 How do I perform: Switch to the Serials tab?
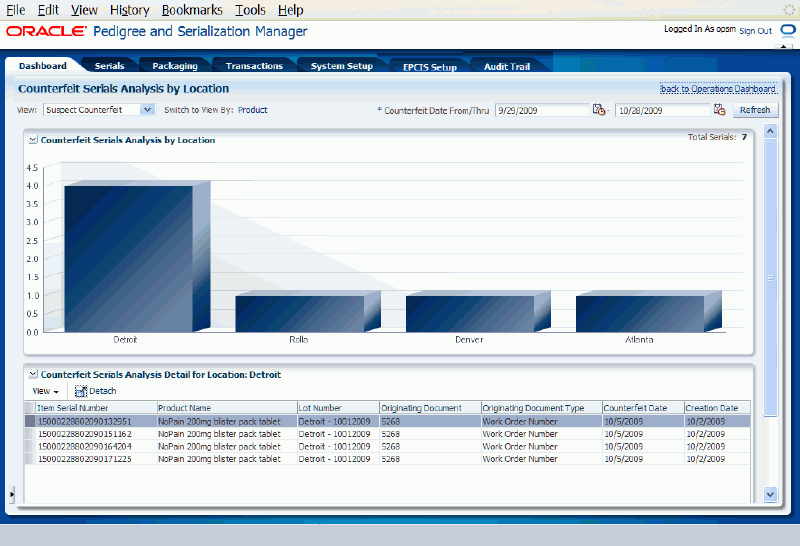pos(109,66)
